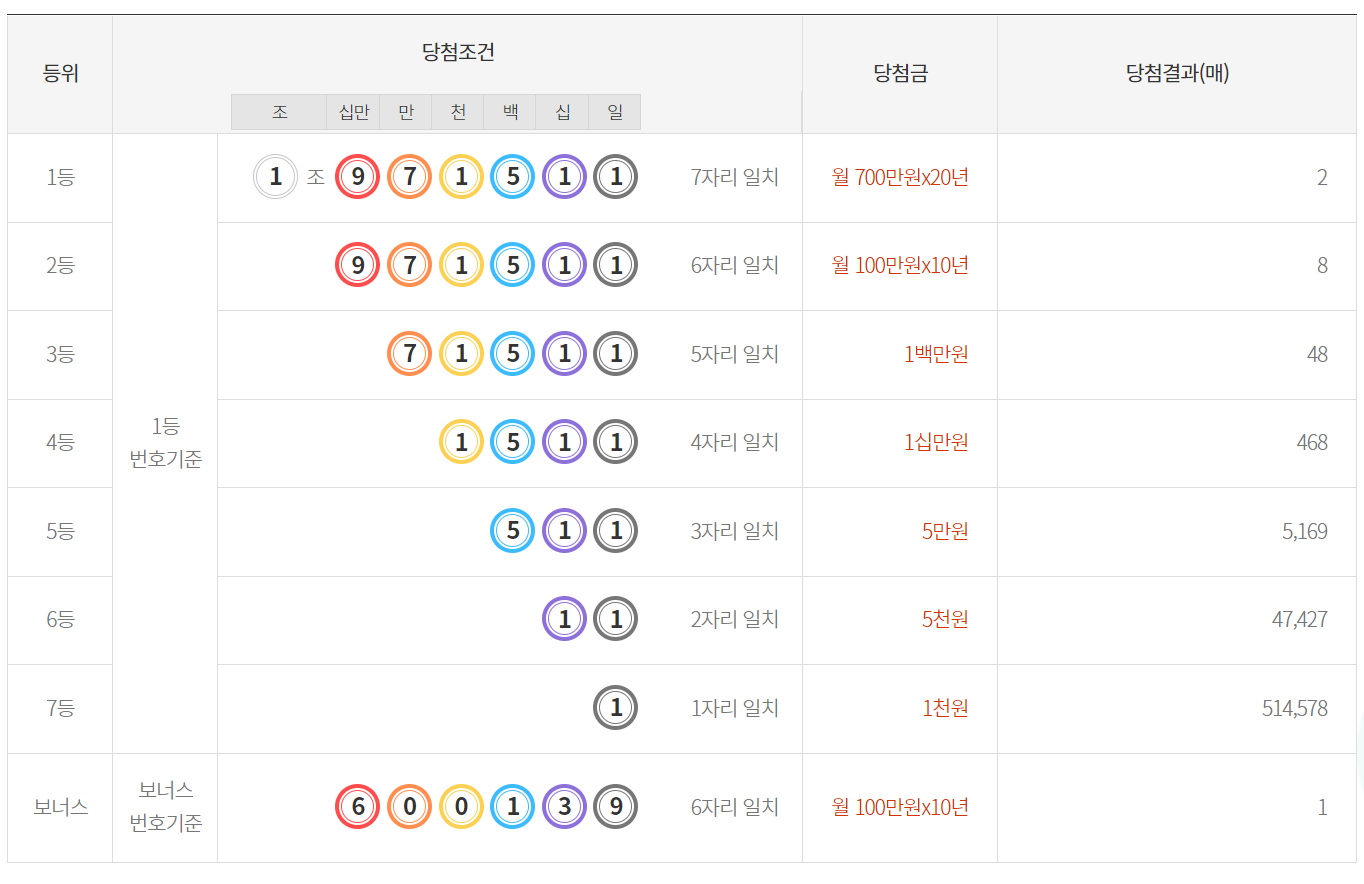1364x884 pixels.
Task: Click the orange 0 ball in 보너스 row
Action: pyautogui.click(x=409, y=807)
